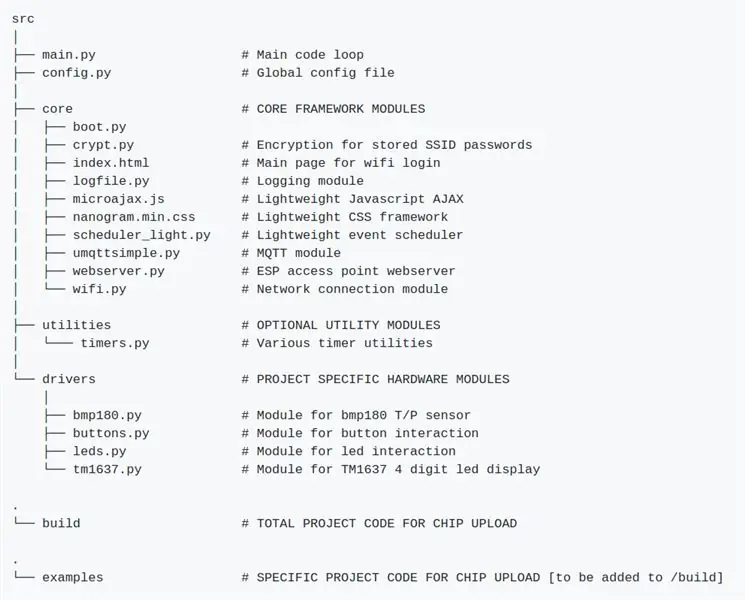
Task: Select scheduler_light.py entry
Action: [x=142, y=235]
